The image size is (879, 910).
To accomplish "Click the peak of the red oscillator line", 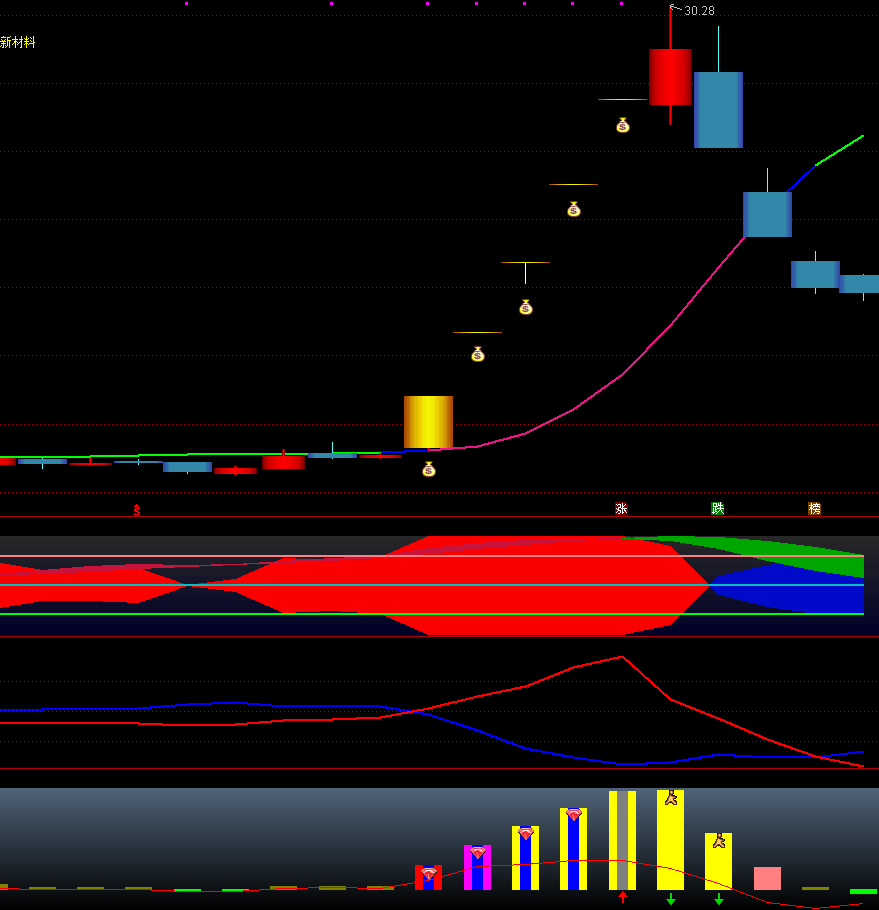I will 621,657.
